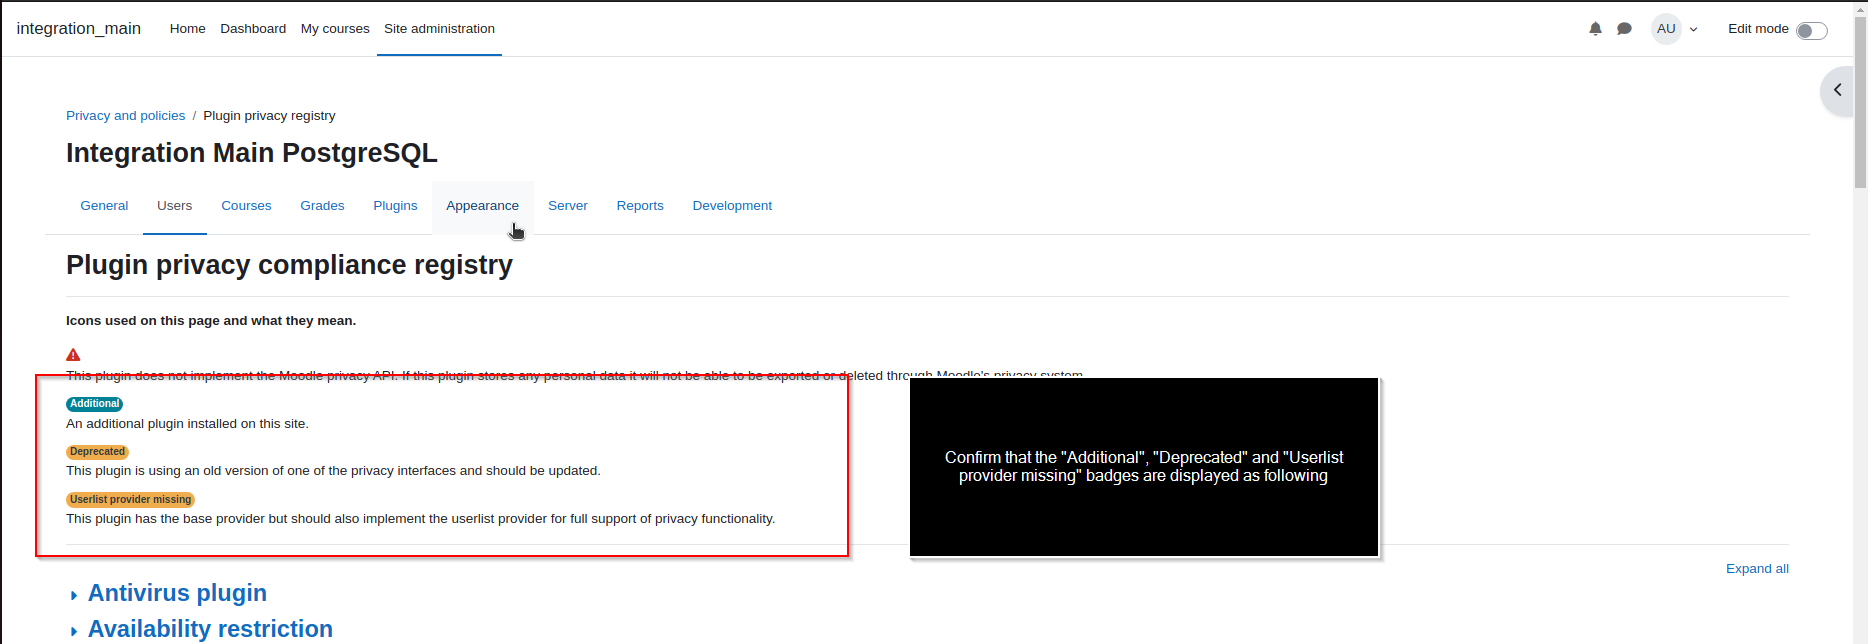The image size is (1868, 644).
Task: Switch to the Appearance tab
Action: 482,206
